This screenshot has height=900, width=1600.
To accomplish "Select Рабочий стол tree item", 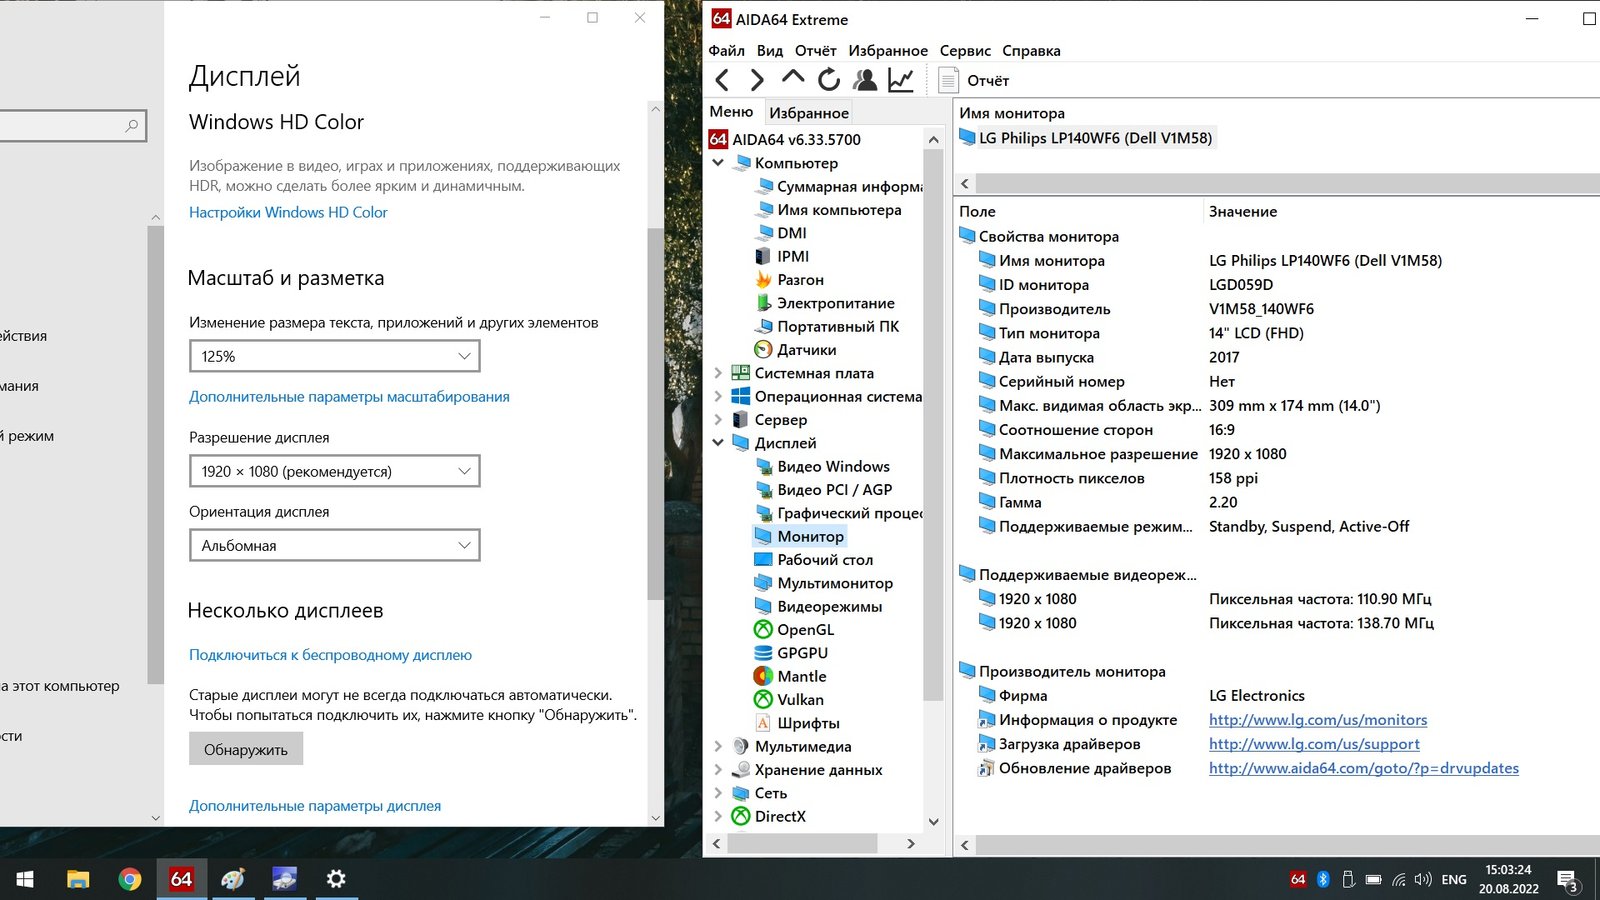I will [x=825, y=560].
